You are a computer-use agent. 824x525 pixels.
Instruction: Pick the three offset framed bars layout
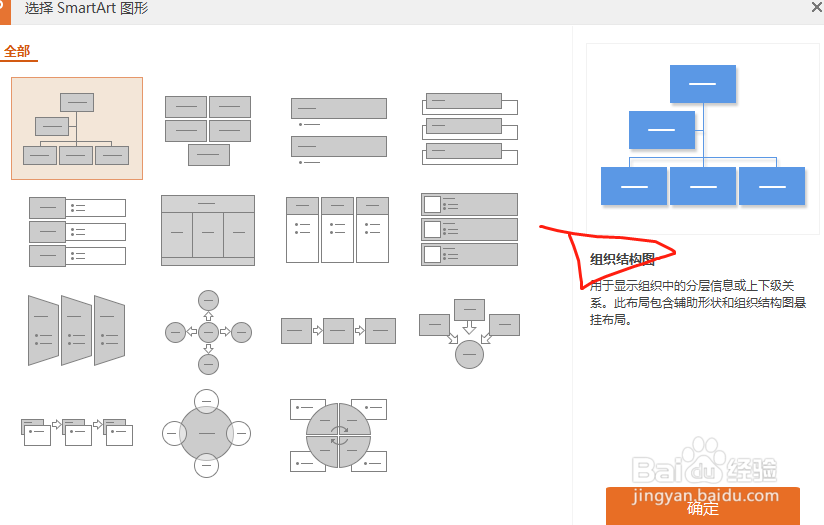(x=470, y=129)
